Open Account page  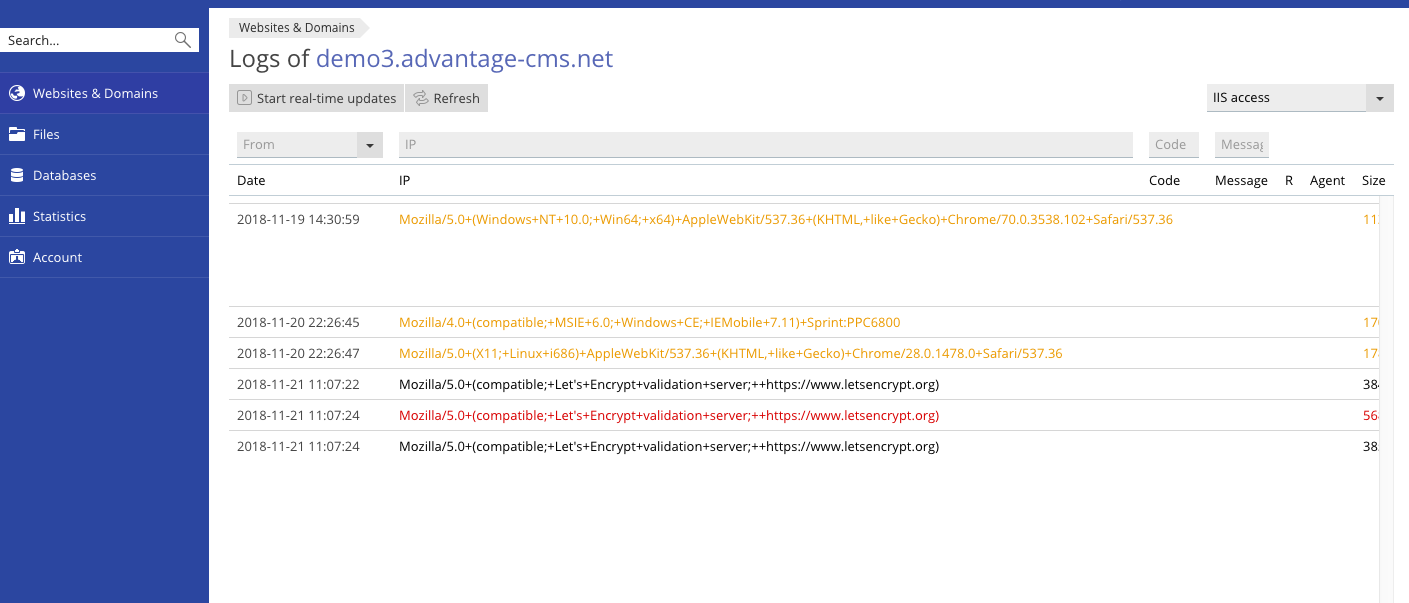click(104, 257)
